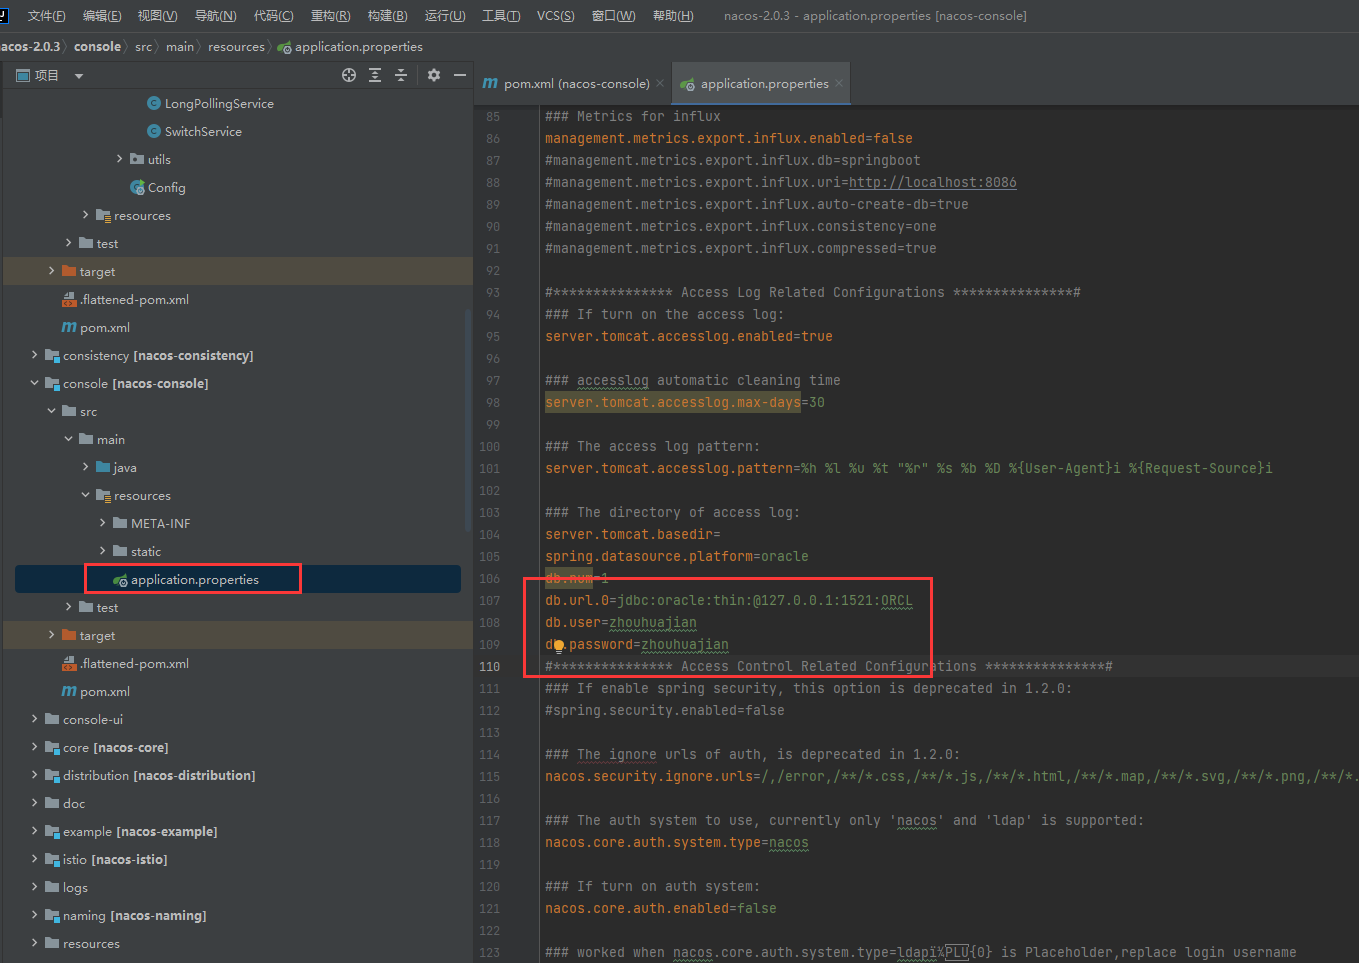
Task: Expand the console-ui folder
Action: [x=35, y=719]
